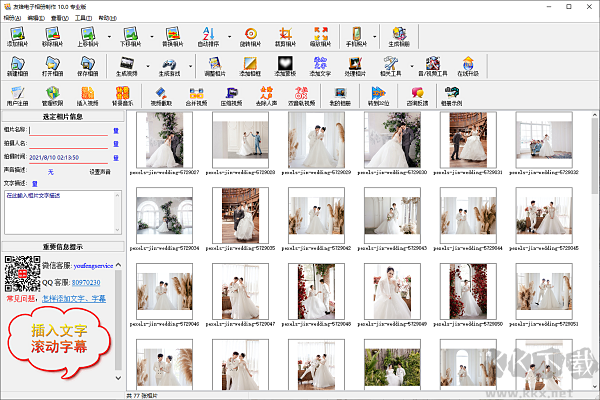The height and width of the screenshot is (400, 600).
Task: Open the 工具(T) menu
Action: (84, 18)
